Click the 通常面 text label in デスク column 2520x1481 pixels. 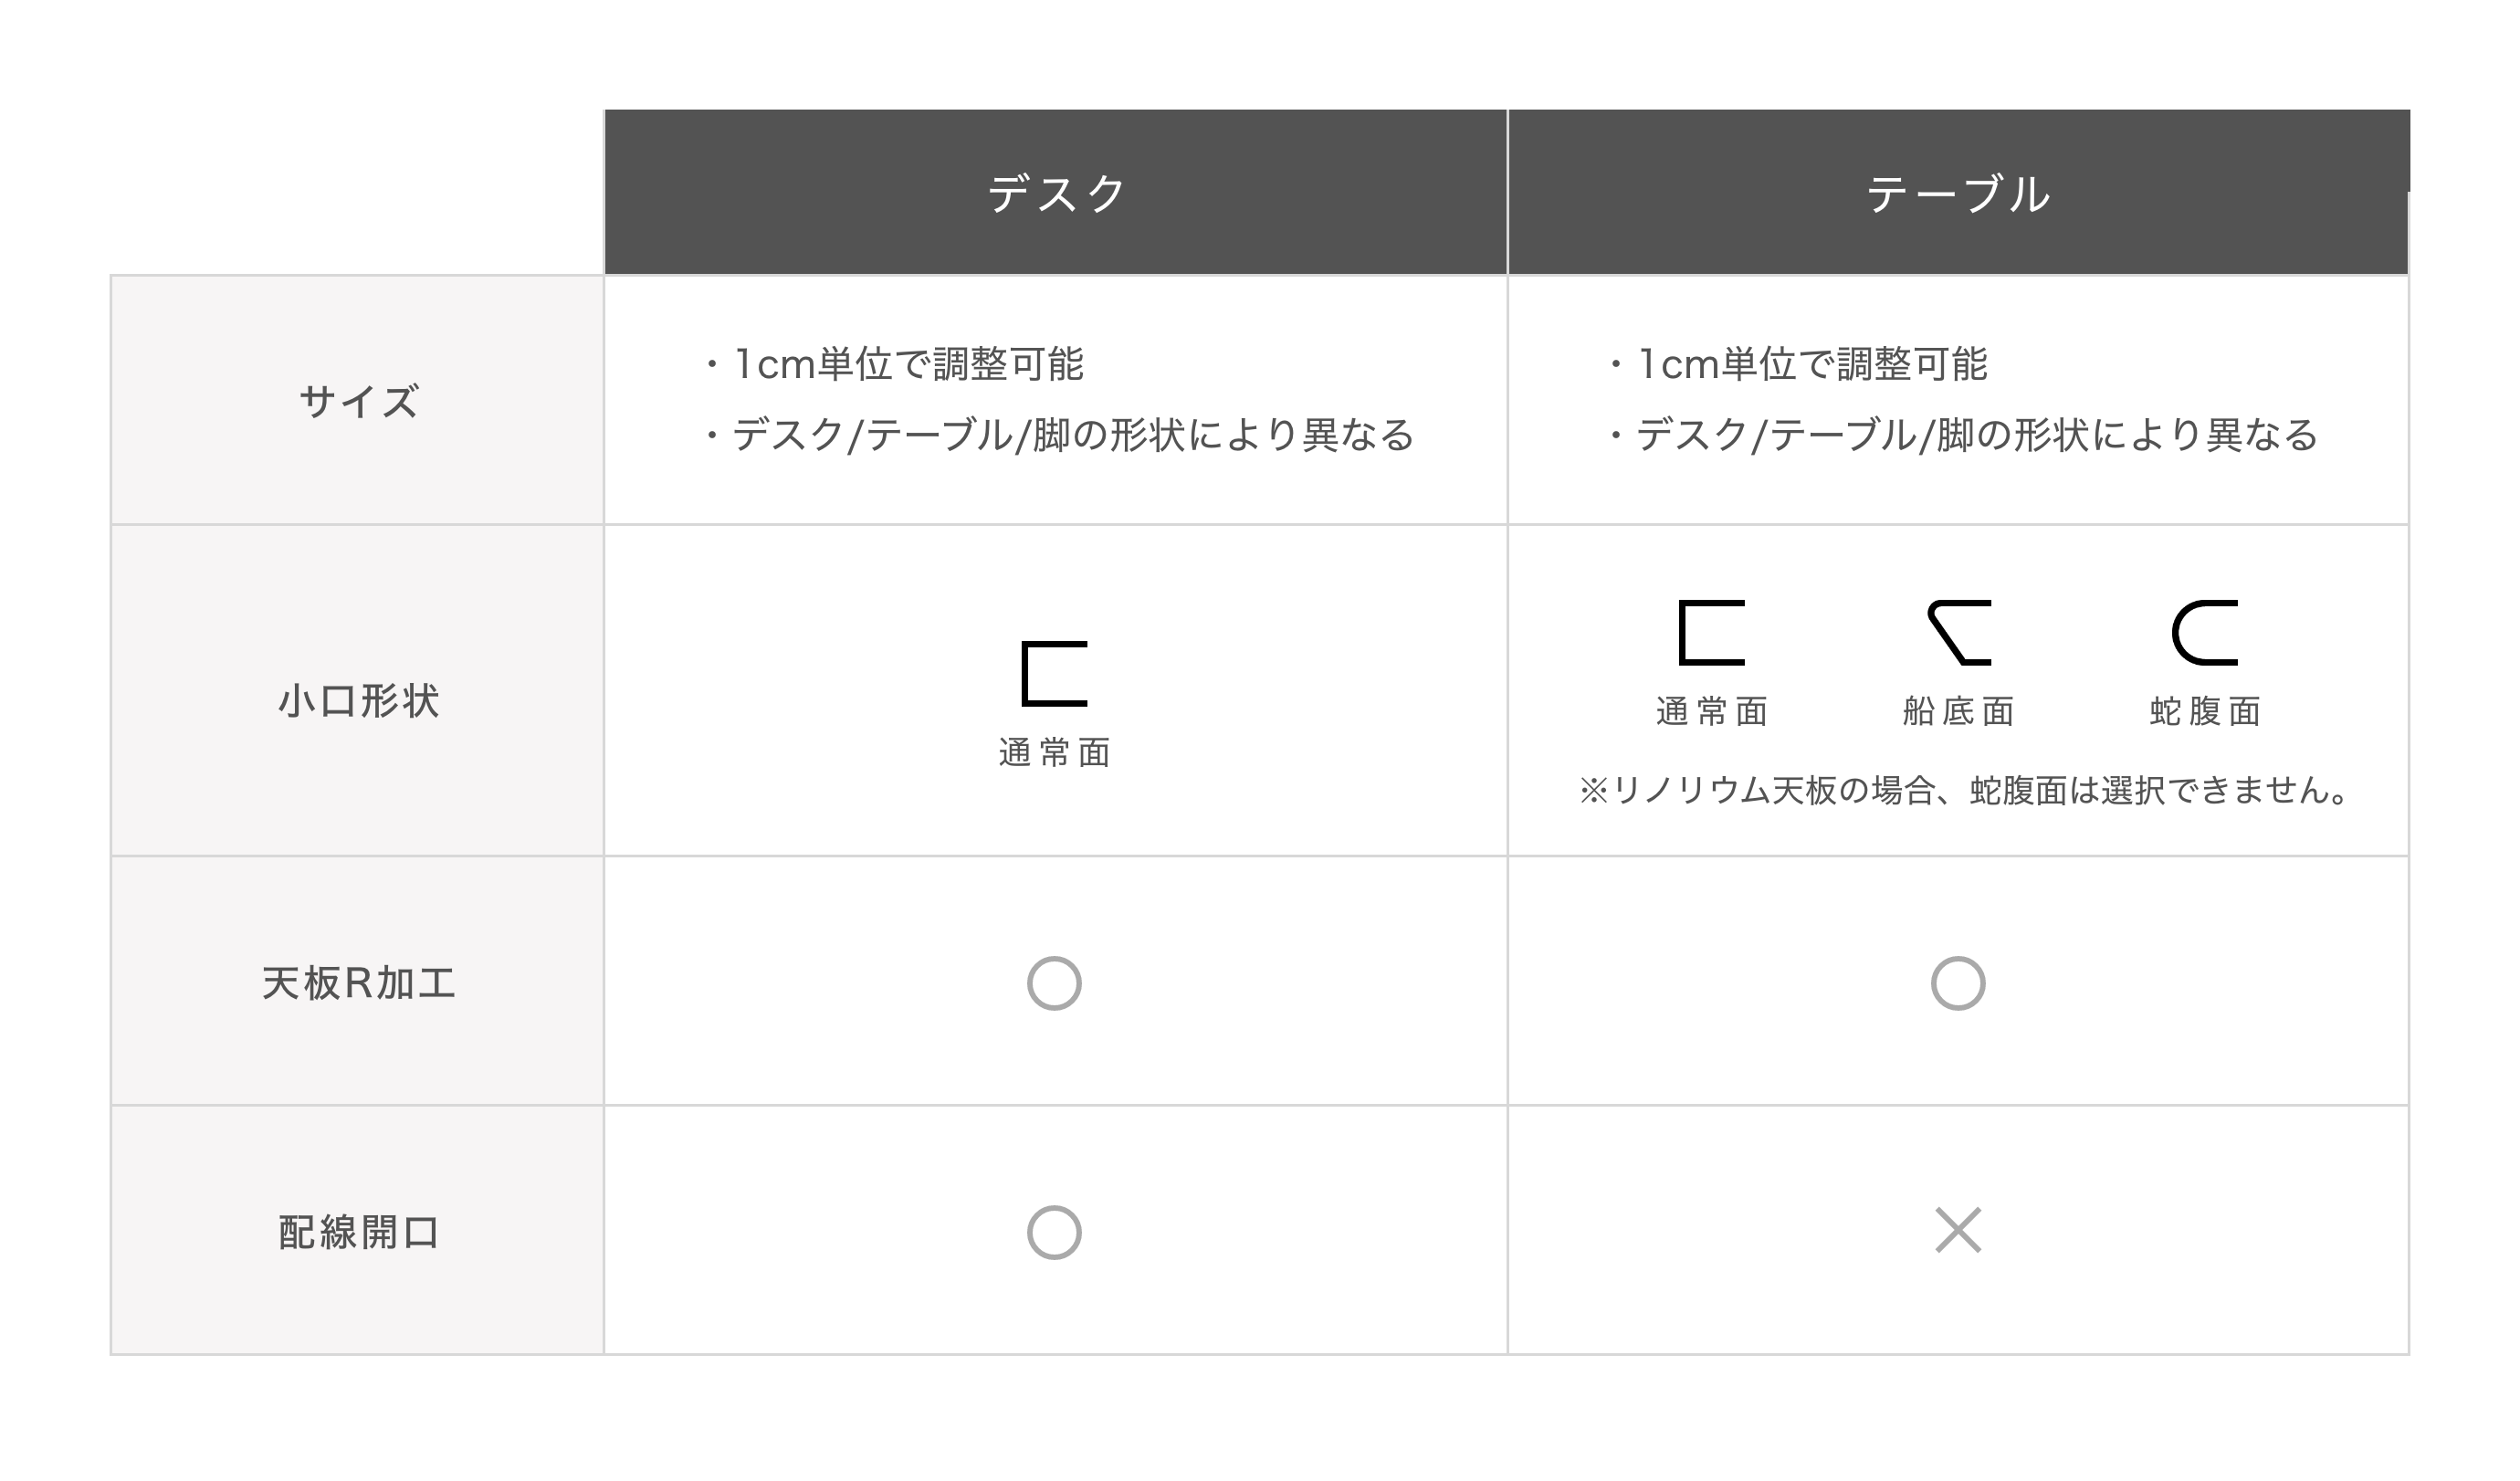[x=1054, y=753]
